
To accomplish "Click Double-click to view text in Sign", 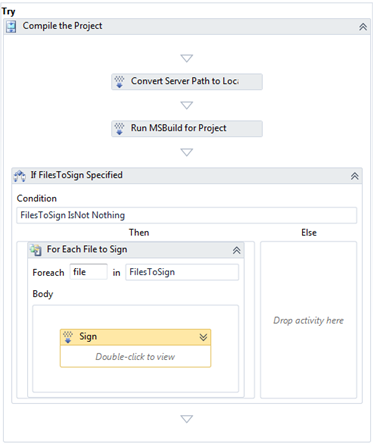I will click(x=135, y=357).
